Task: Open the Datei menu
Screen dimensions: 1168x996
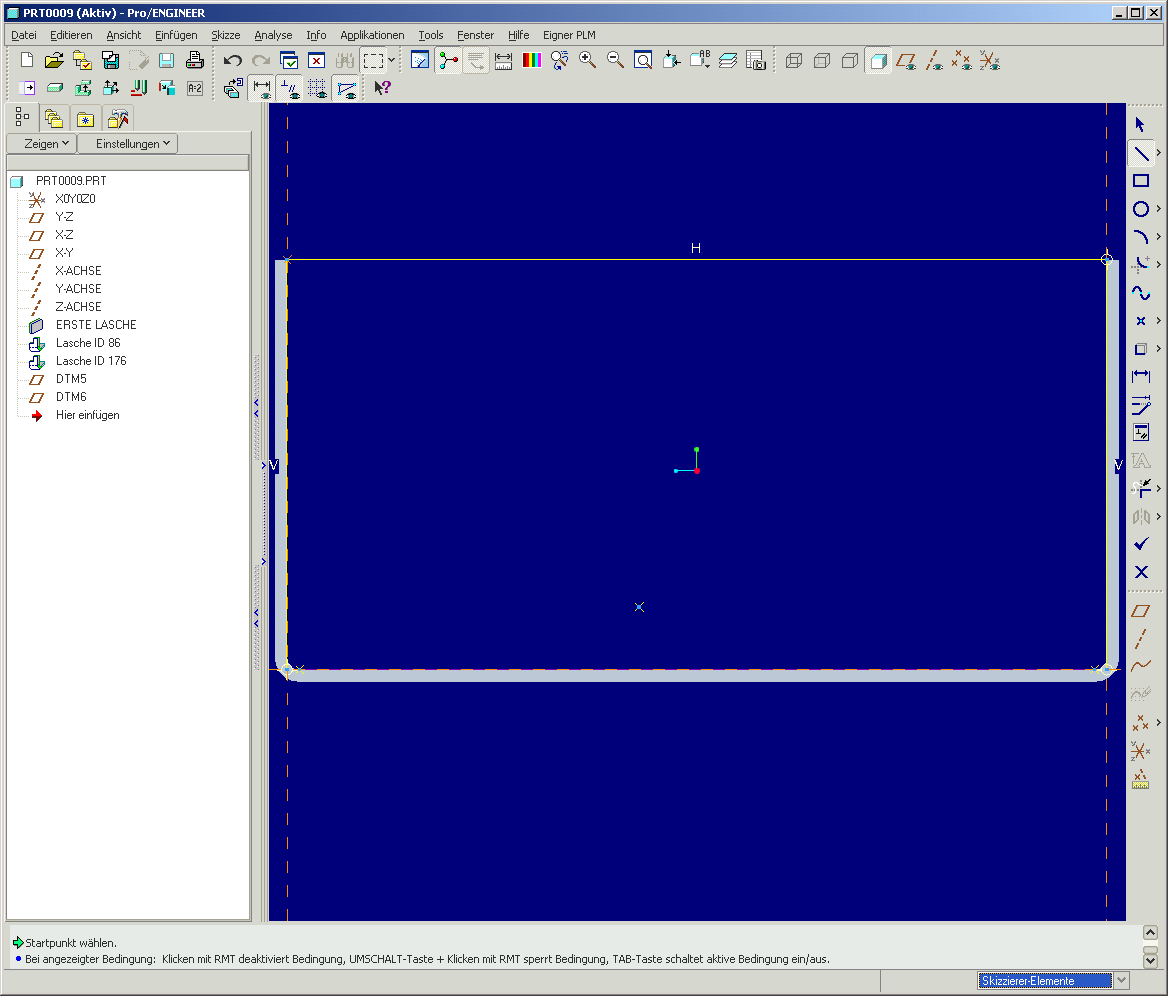Action: click(24, 35)
